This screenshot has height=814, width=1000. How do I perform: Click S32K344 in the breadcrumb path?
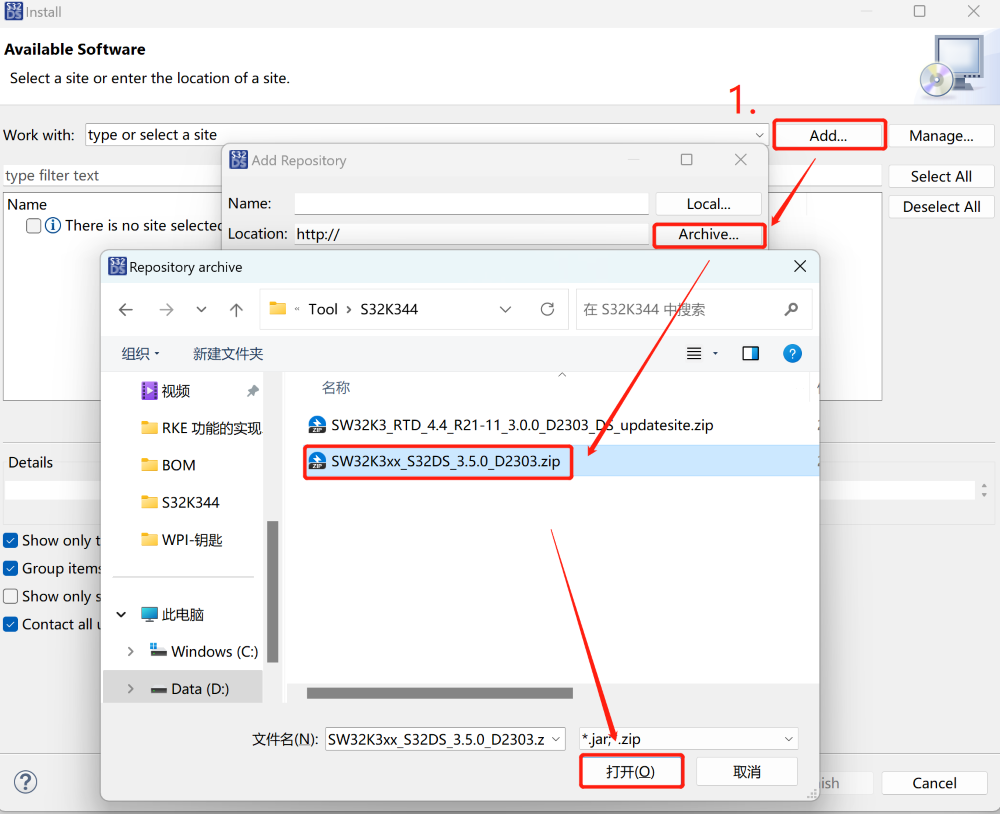[389, 309]
